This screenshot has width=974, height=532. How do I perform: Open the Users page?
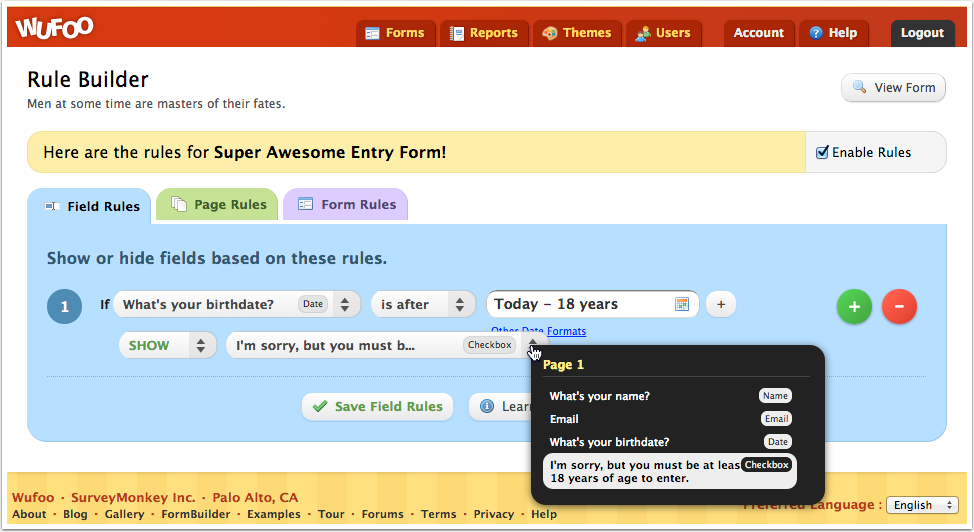[x=663, y=33]
